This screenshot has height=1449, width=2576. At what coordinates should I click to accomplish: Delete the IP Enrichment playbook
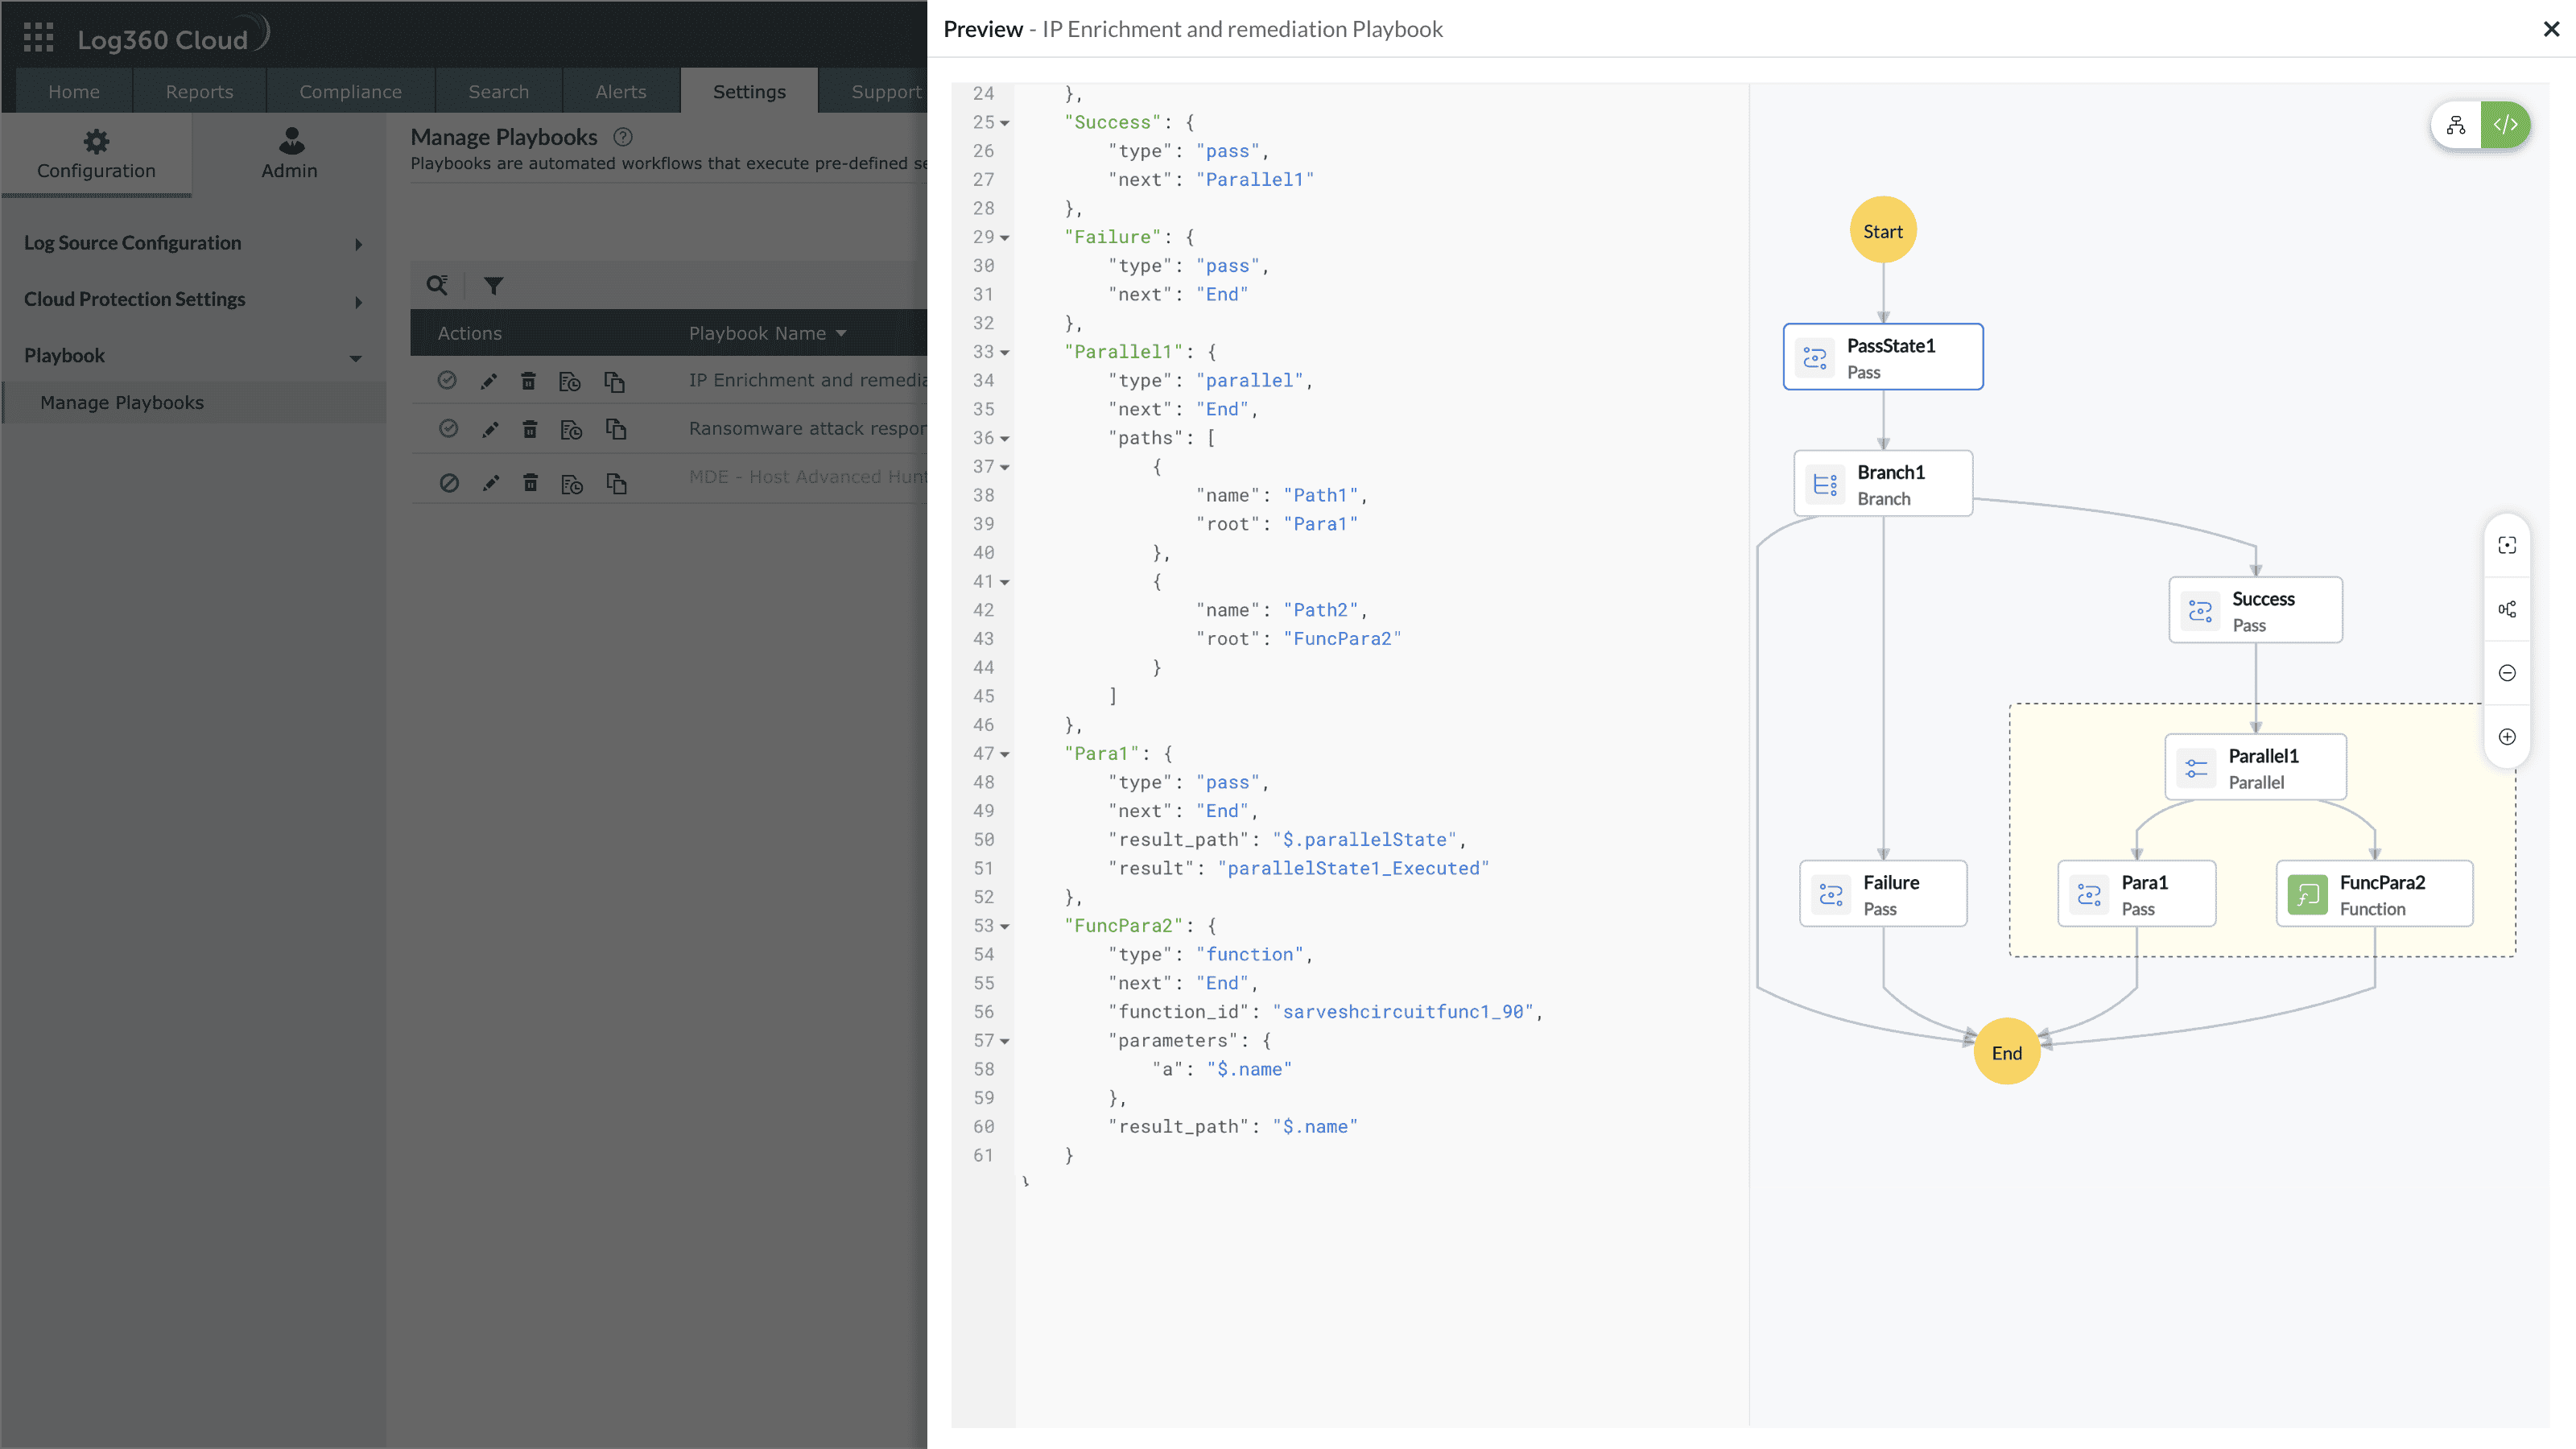(x=529, y=381)
